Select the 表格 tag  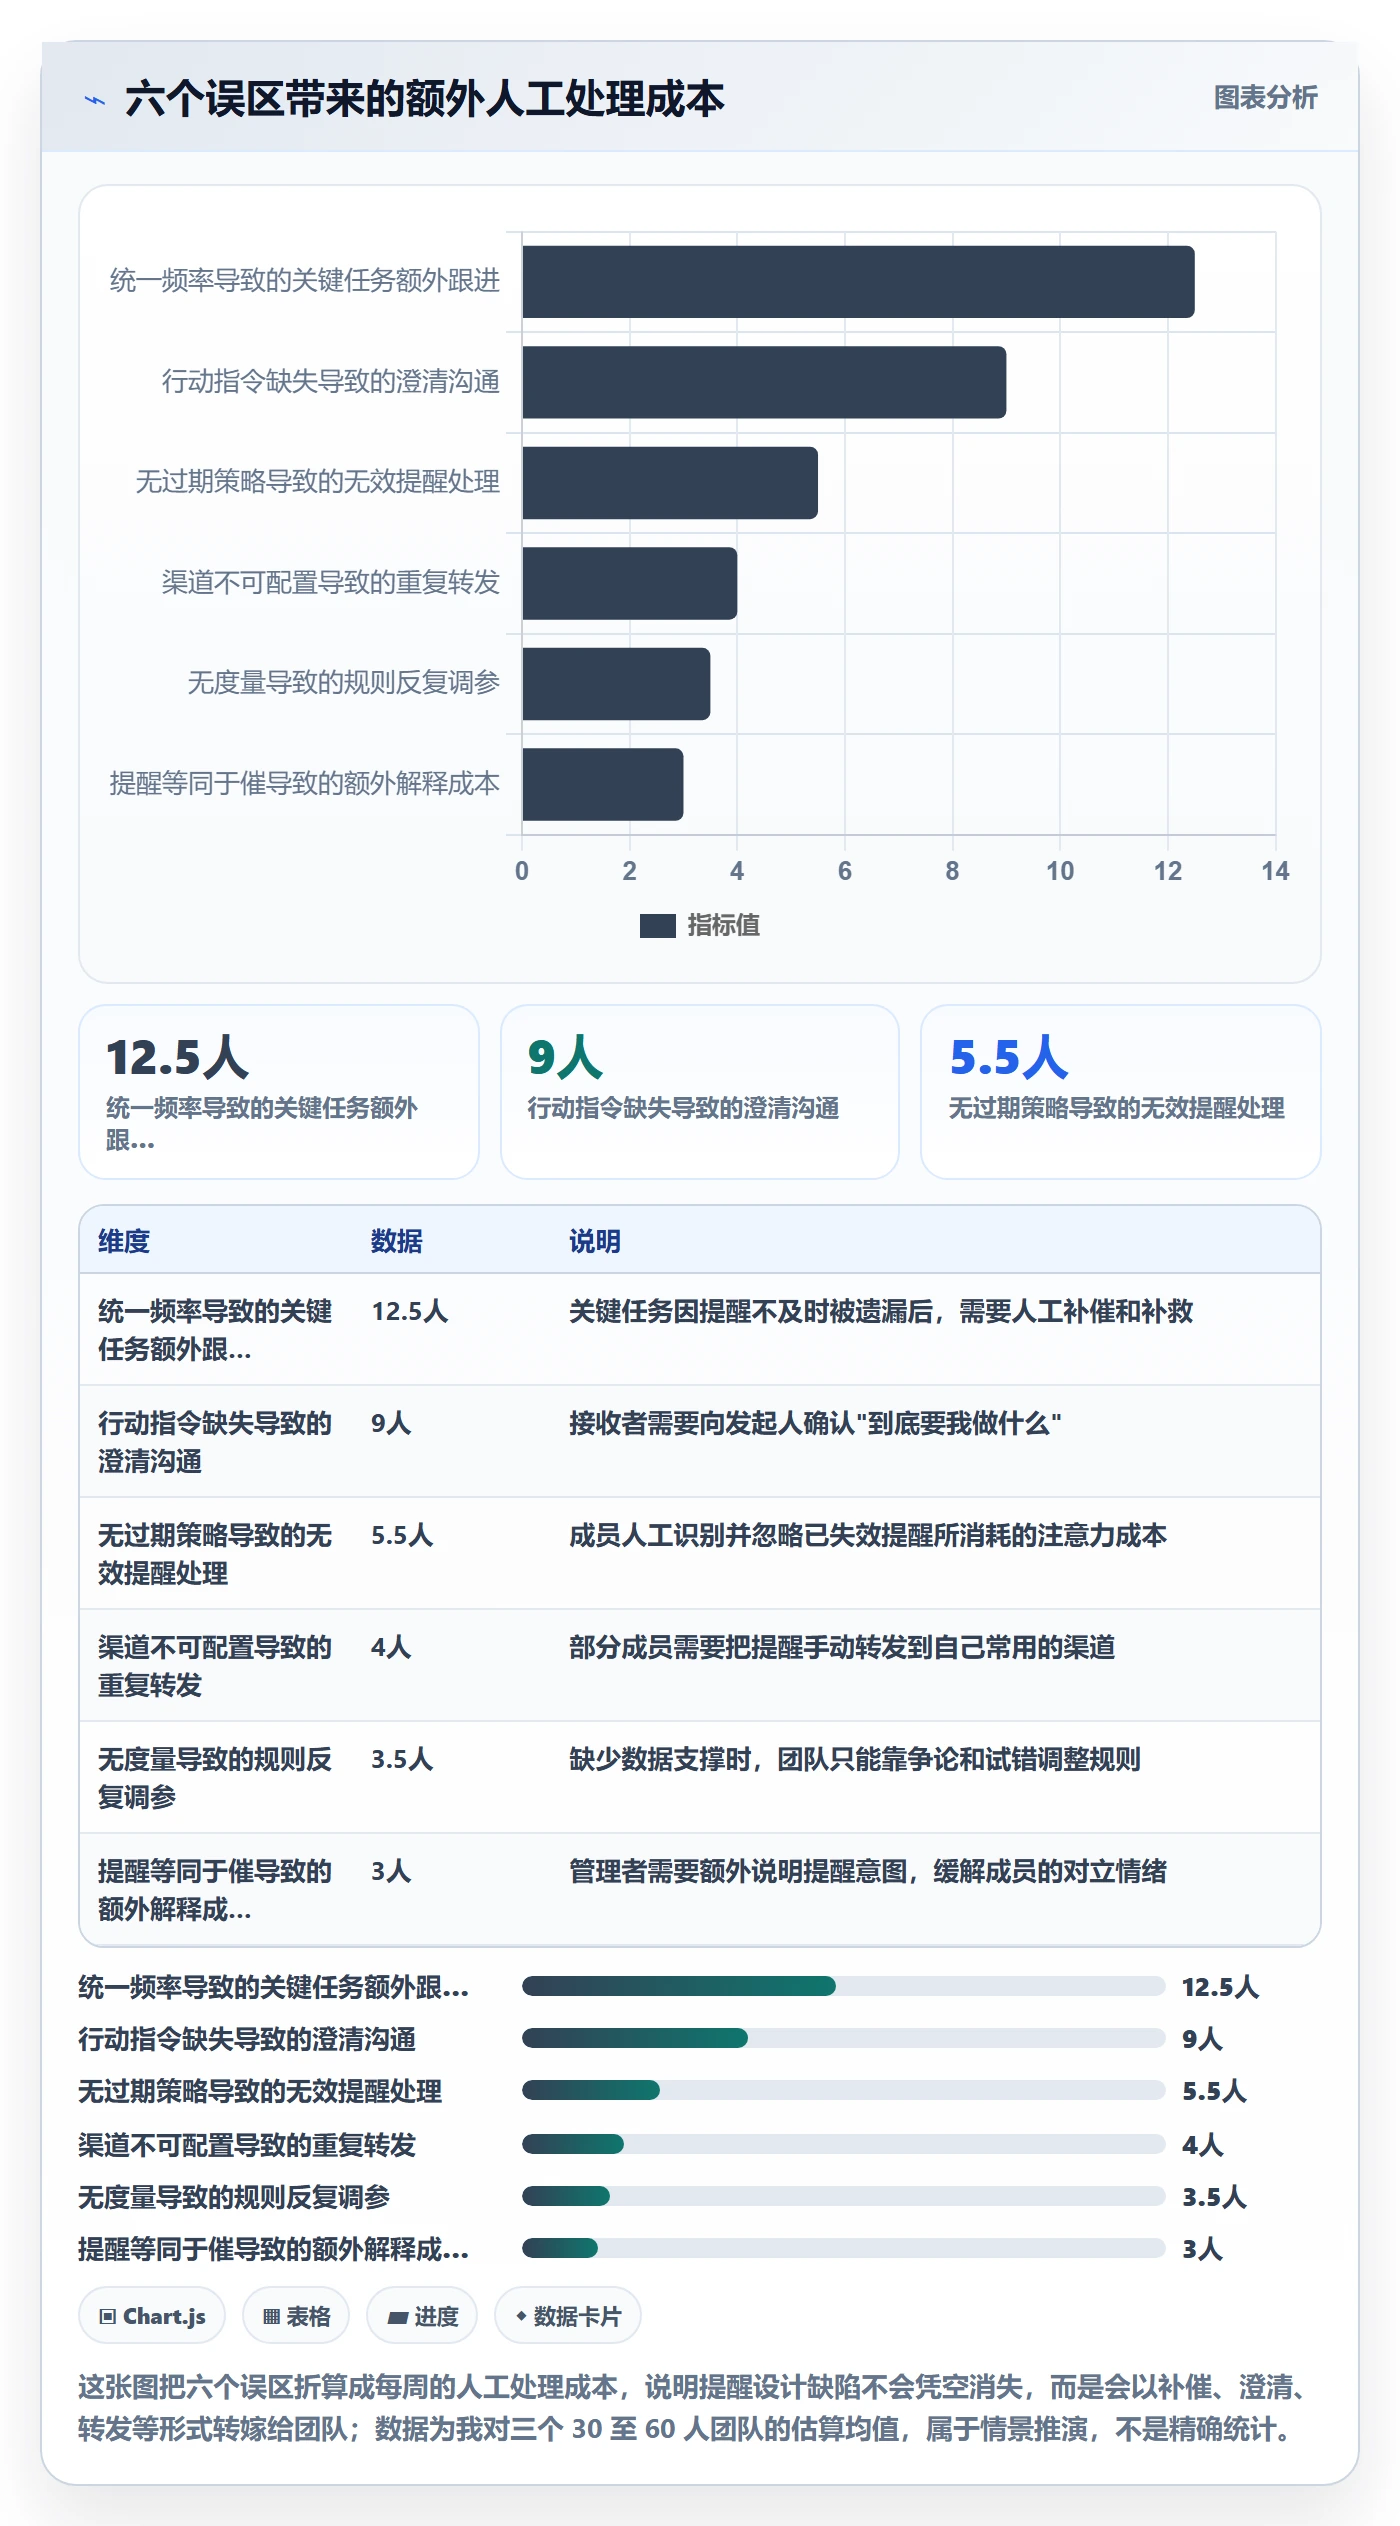click(296, 2316)
